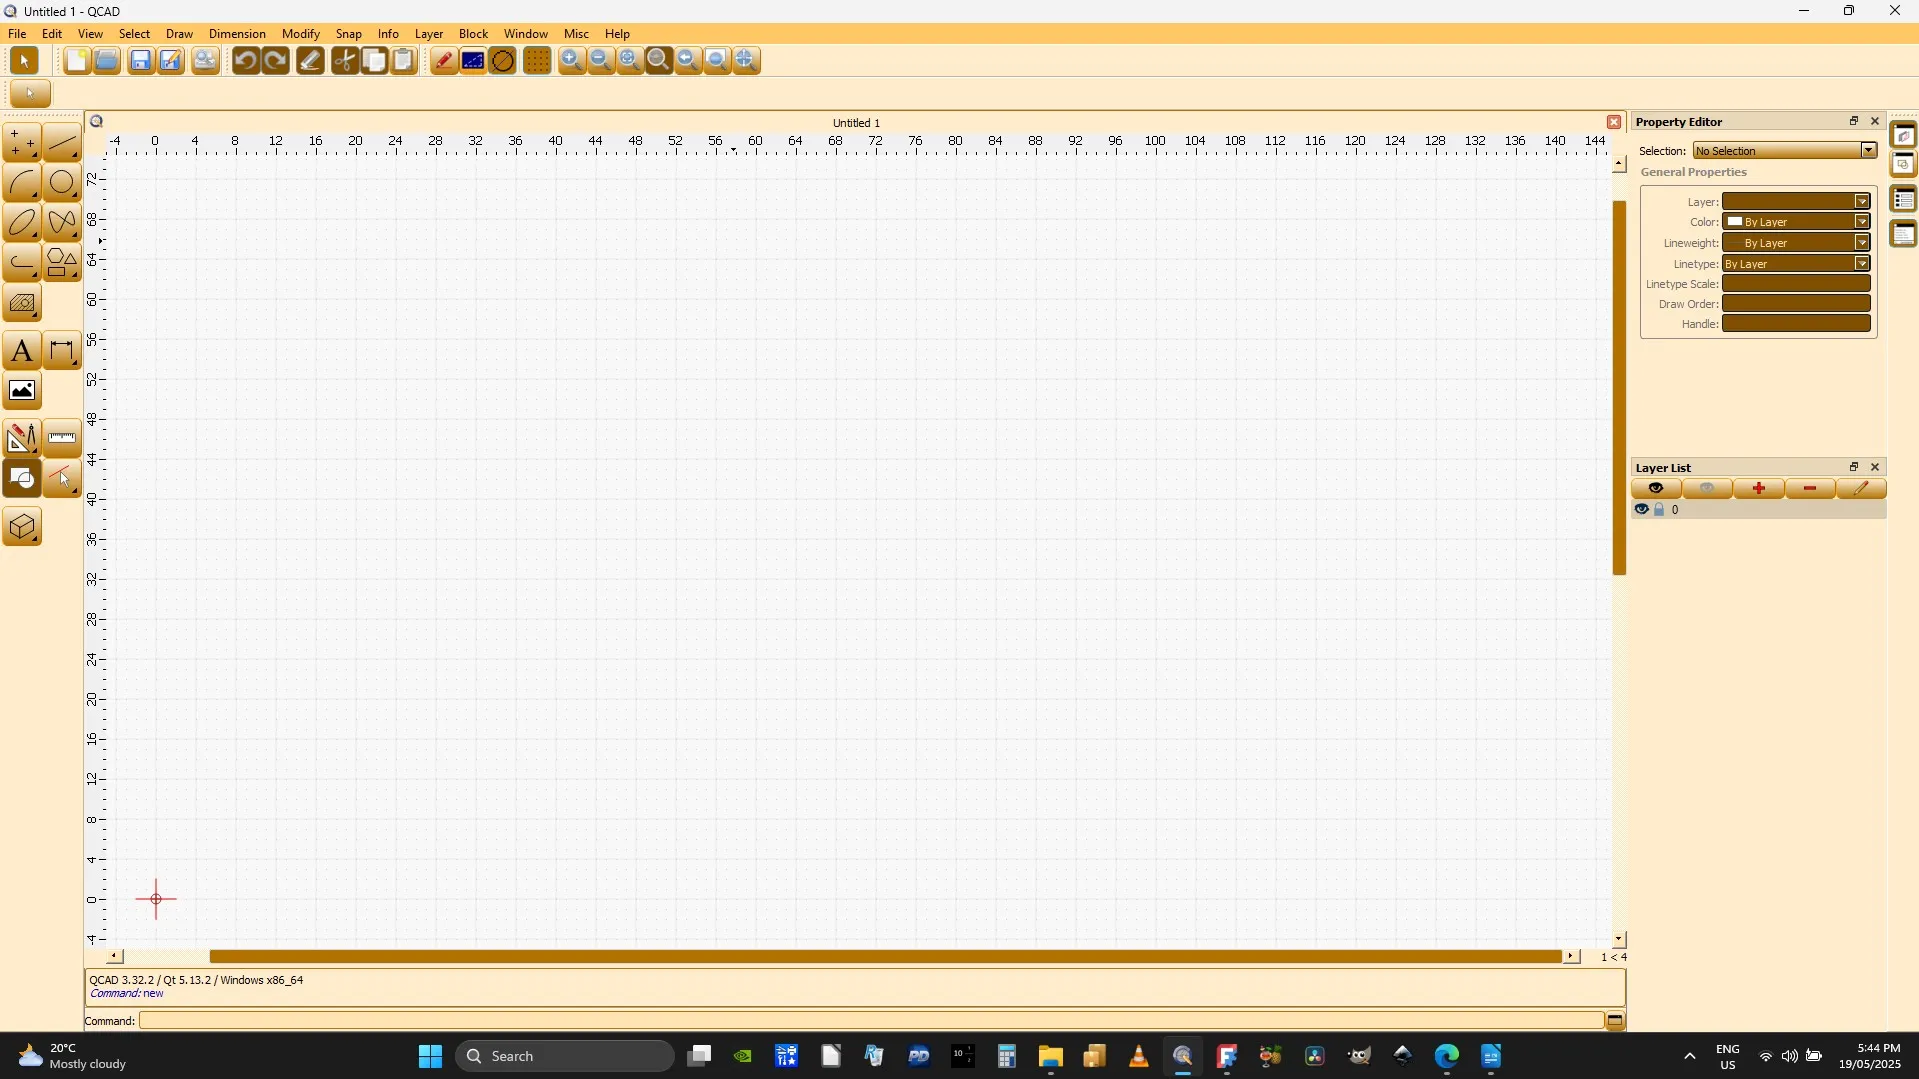The height and width of the screenshot is (1079, 1919).
Task: Select the Spline tool
Action: pyautogui.click(x=61, y=222)
